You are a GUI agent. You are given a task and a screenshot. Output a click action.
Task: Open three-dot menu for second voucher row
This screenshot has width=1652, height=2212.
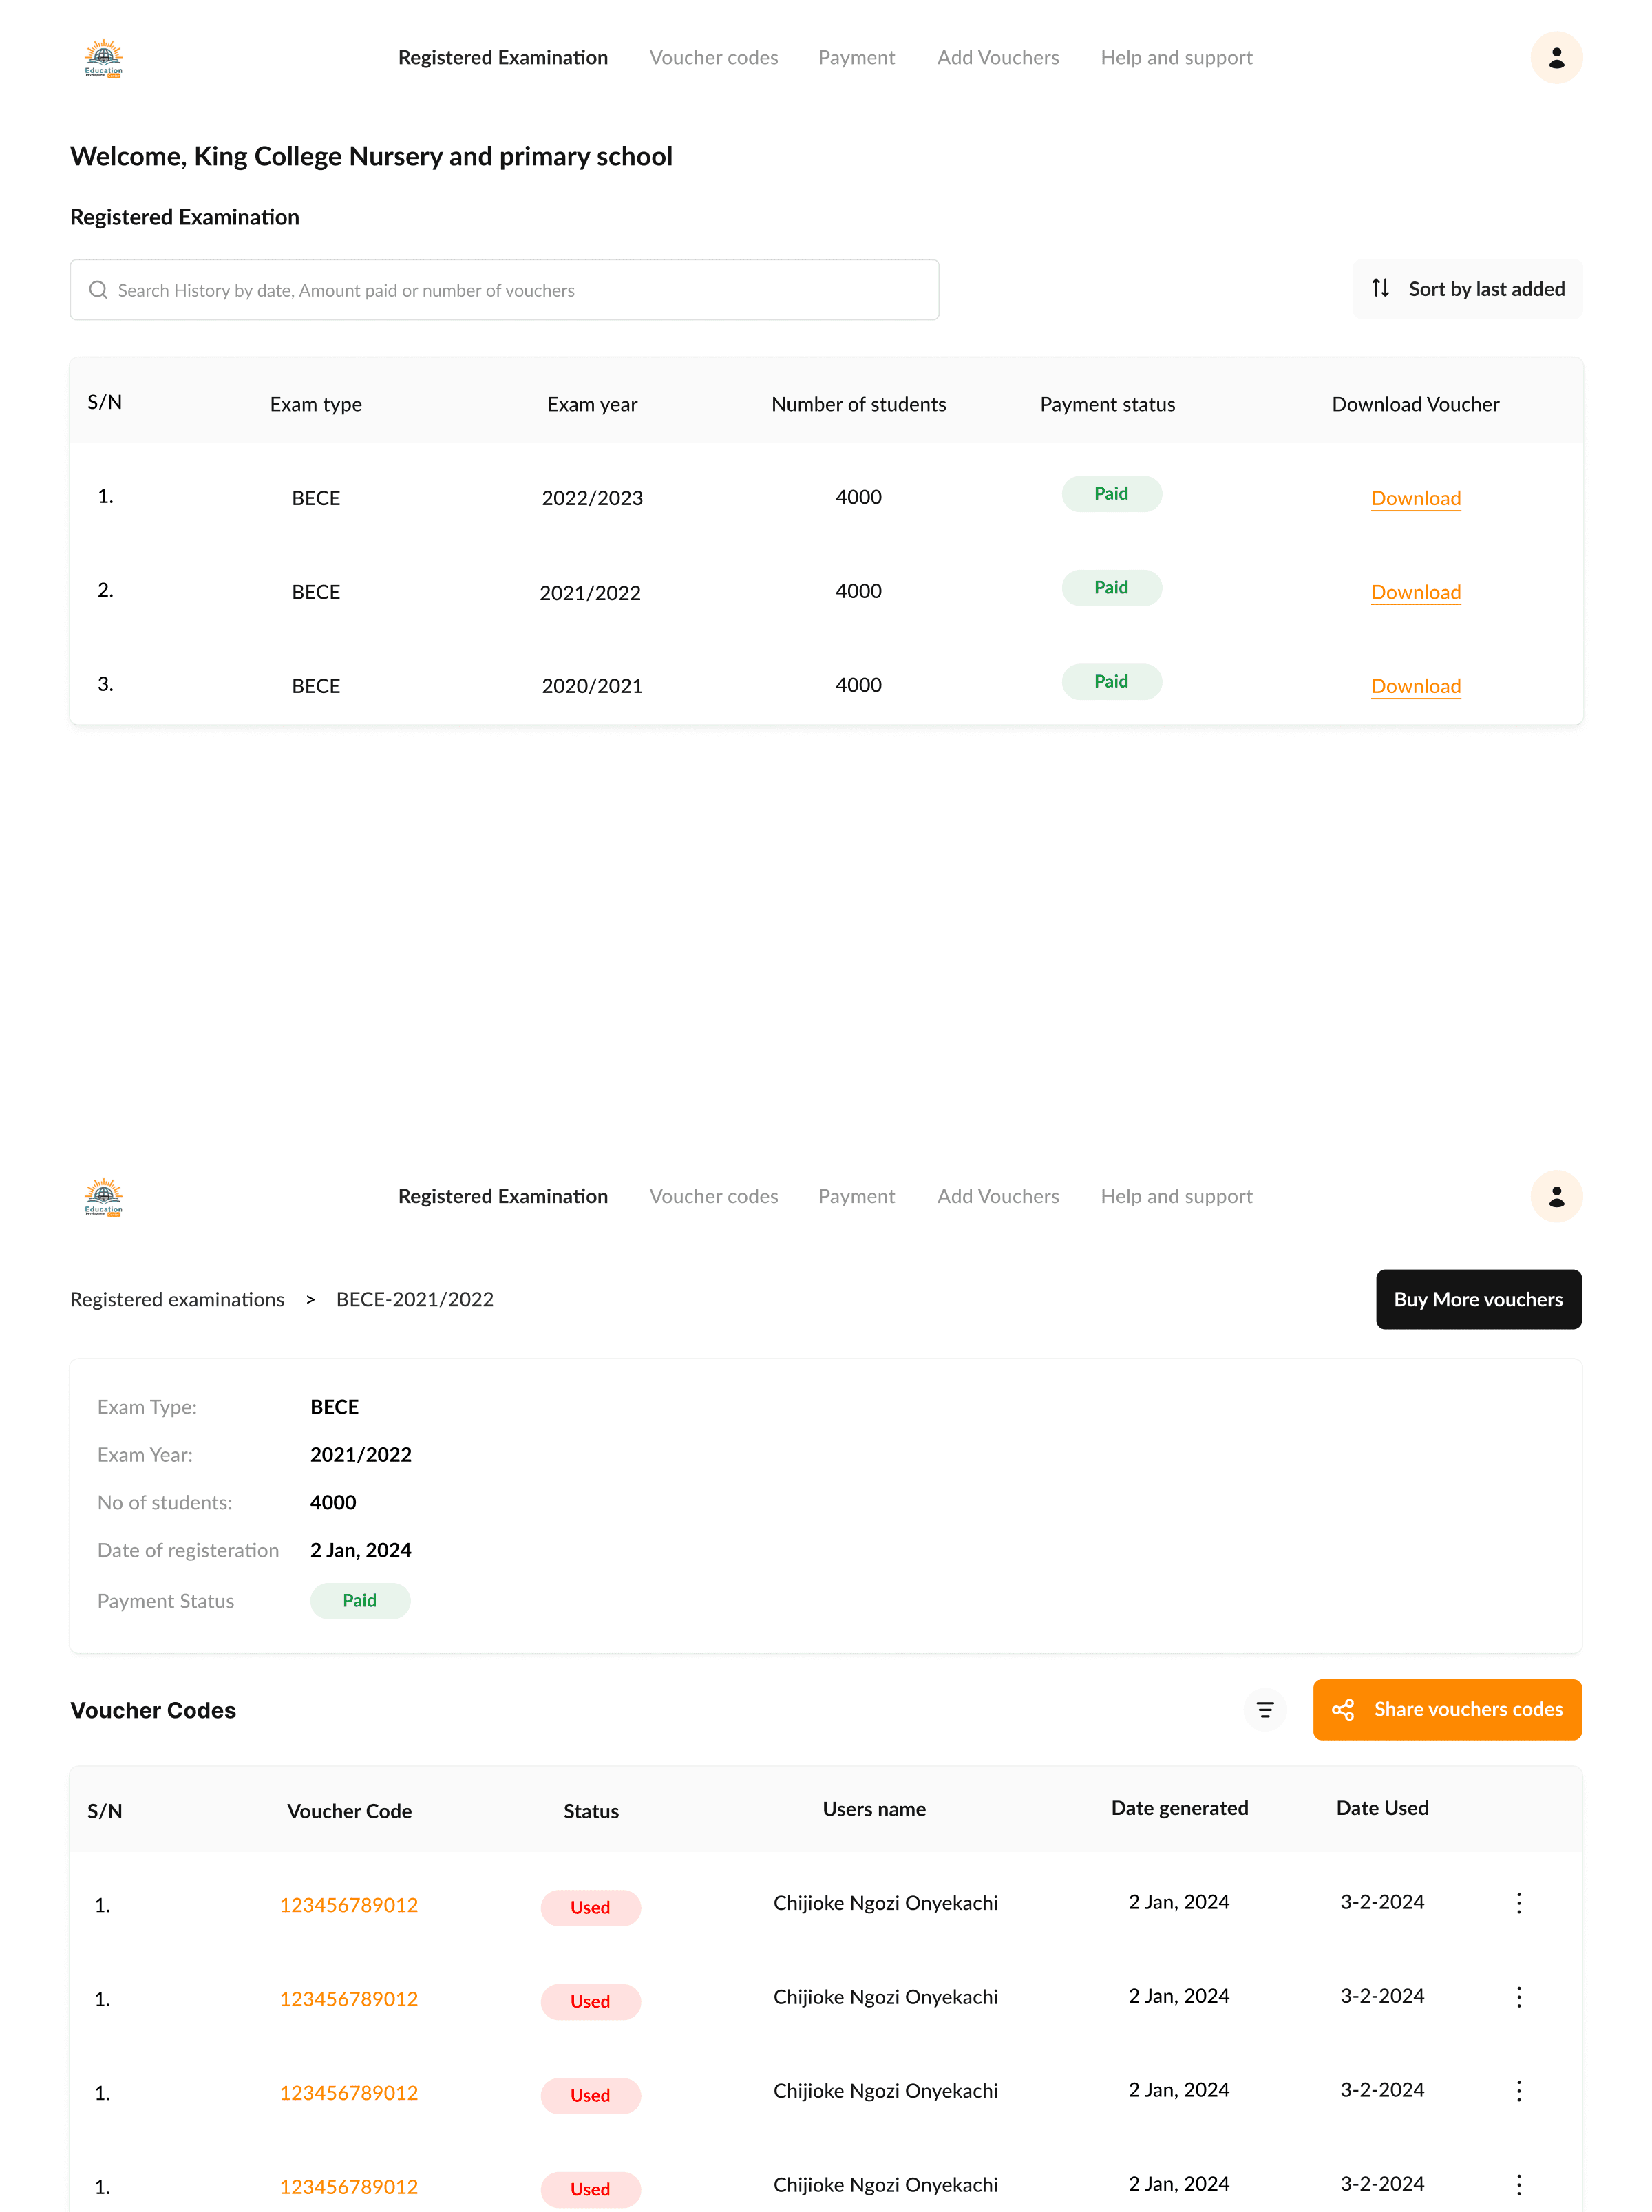1518,1996
